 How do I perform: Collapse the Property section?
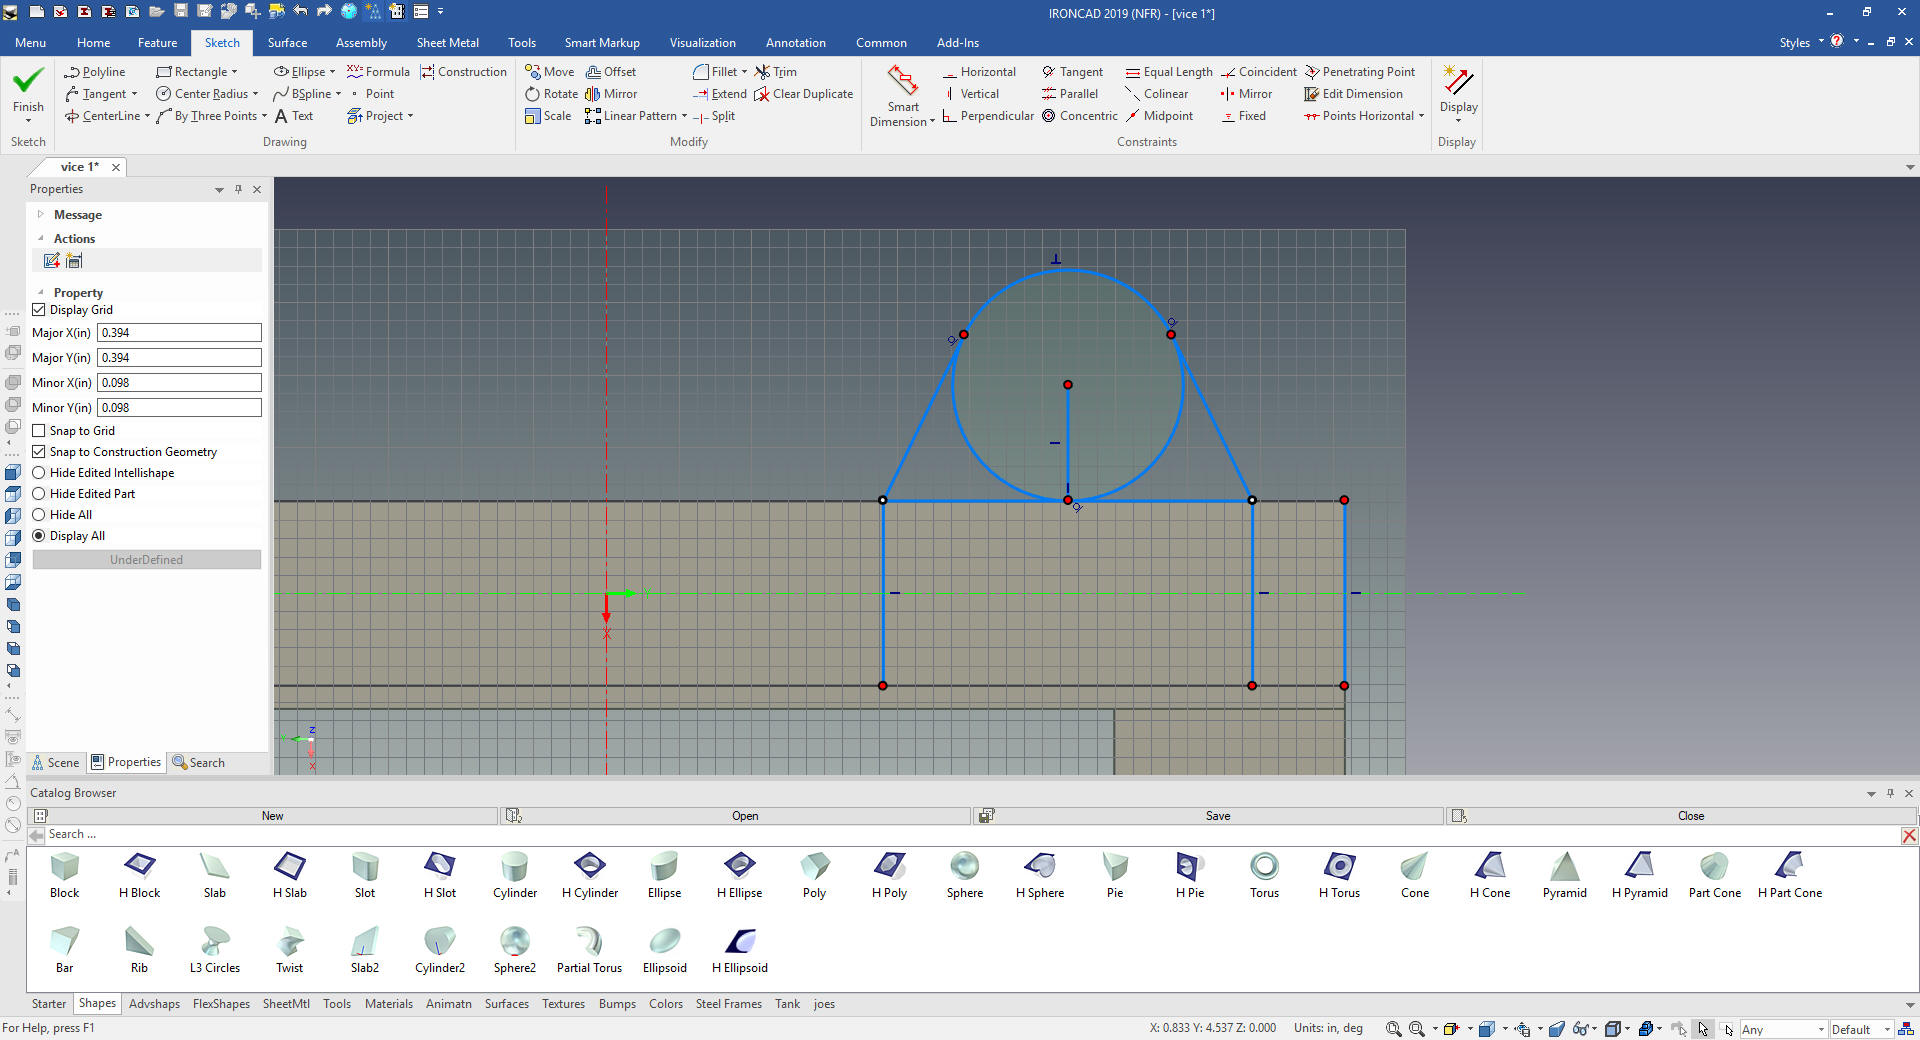[x=40, y=293]
